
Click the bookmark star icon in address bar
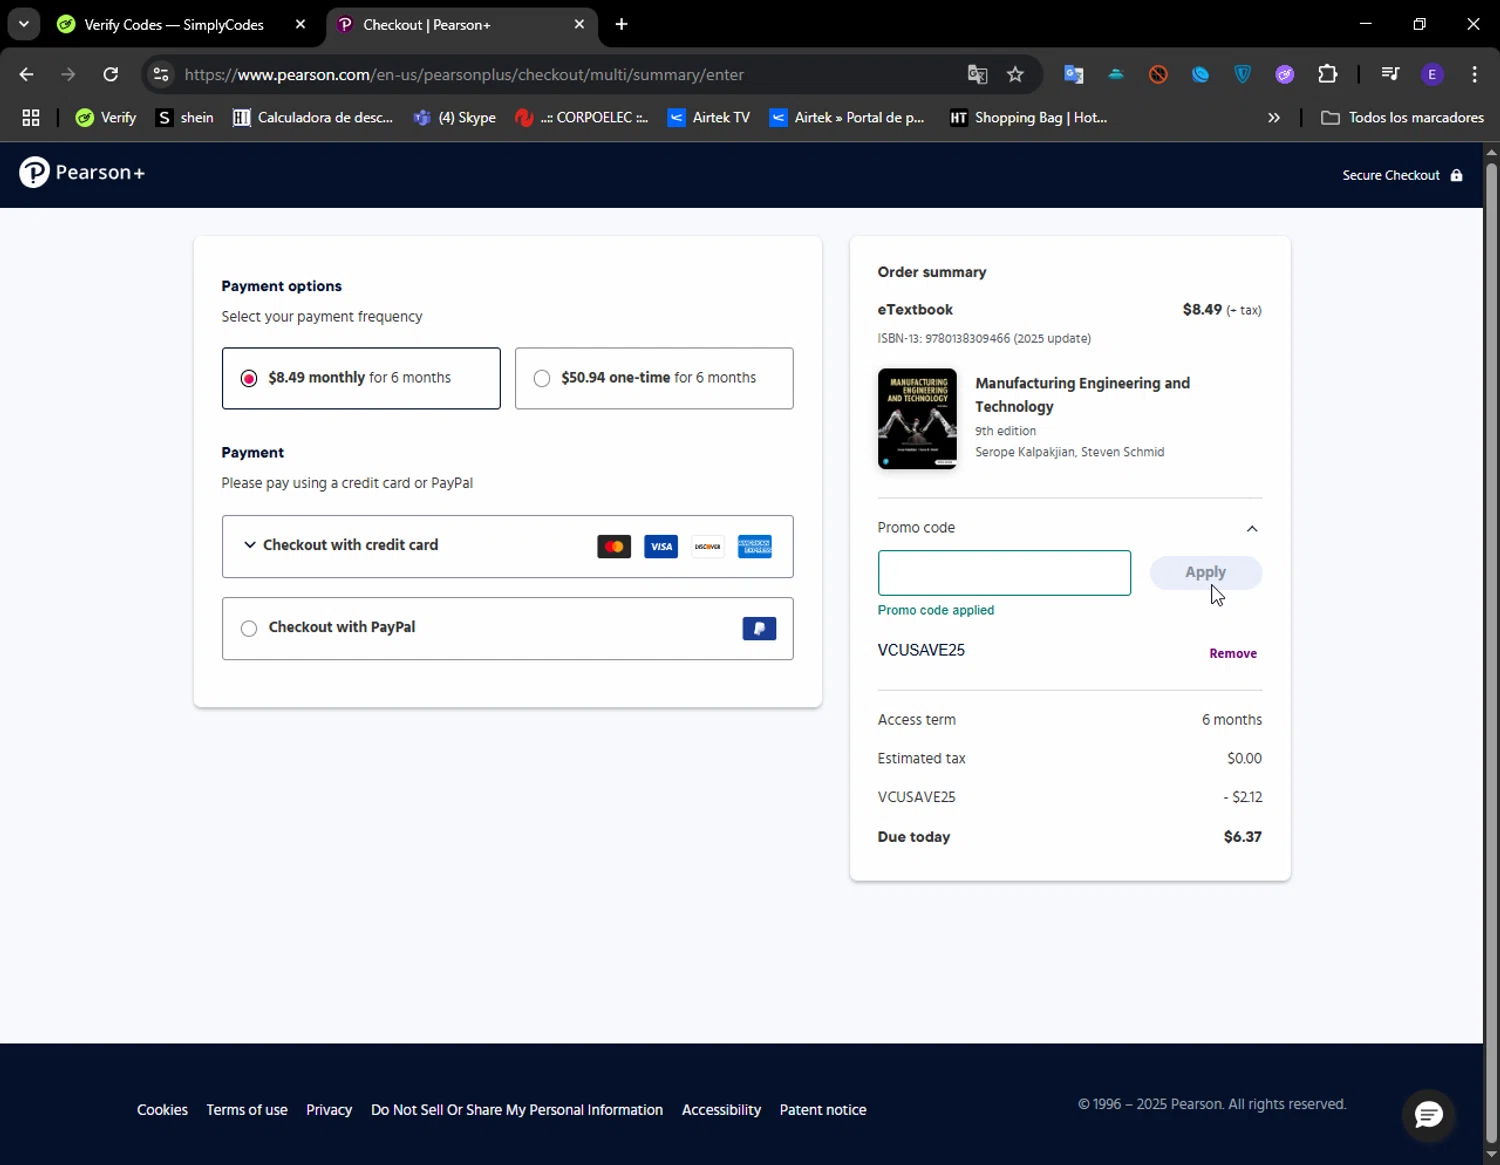pos(1015,74)
